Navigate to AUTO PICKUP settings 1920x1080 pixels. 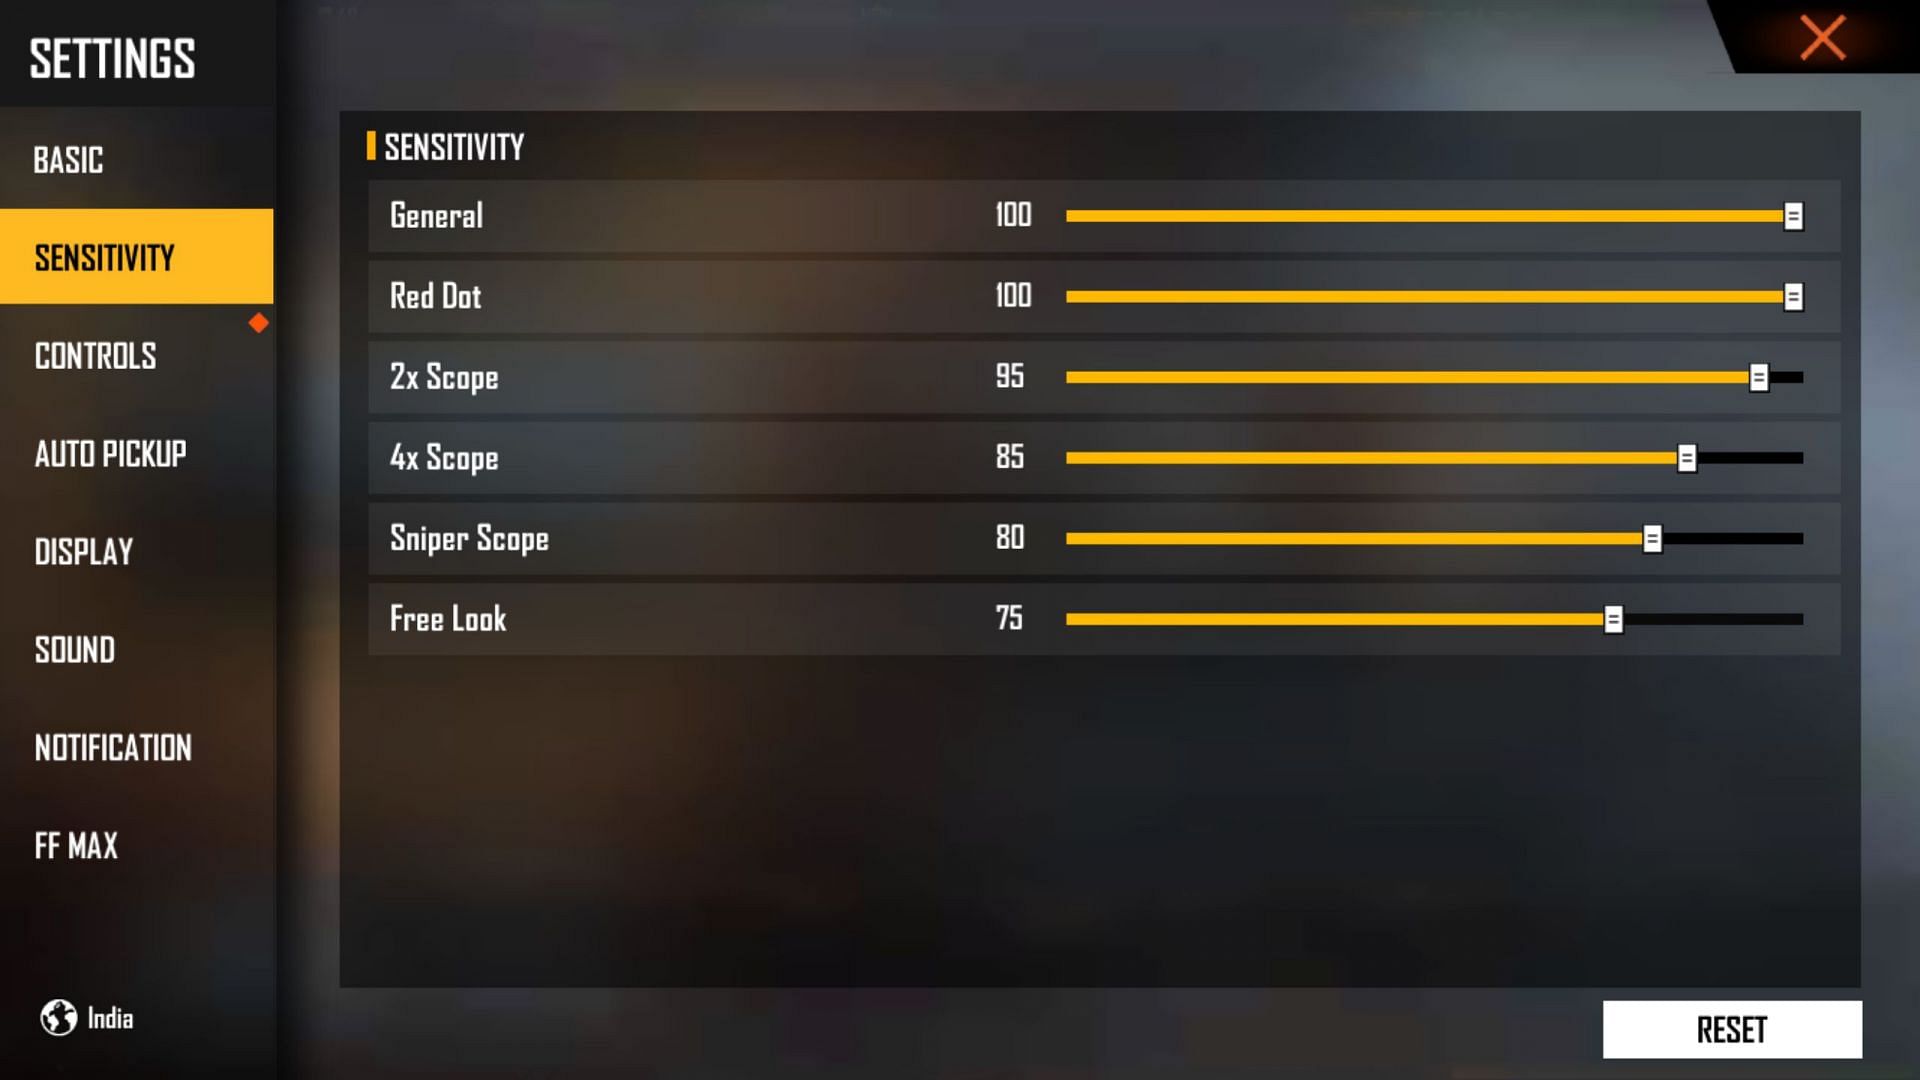tap(108, 454)
